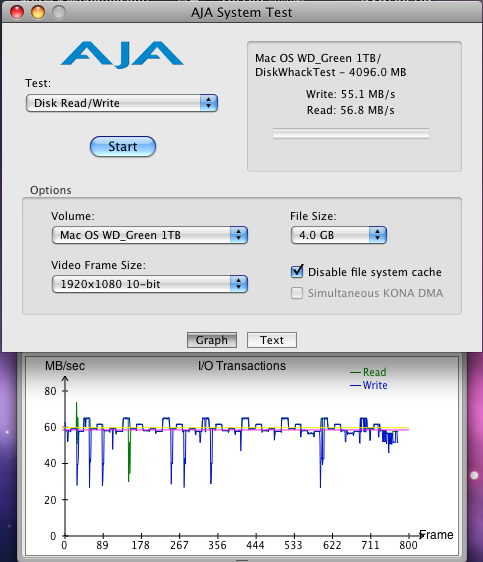Click the AJA logo
This screenshot has width=483, height=562.
[122, 54]
